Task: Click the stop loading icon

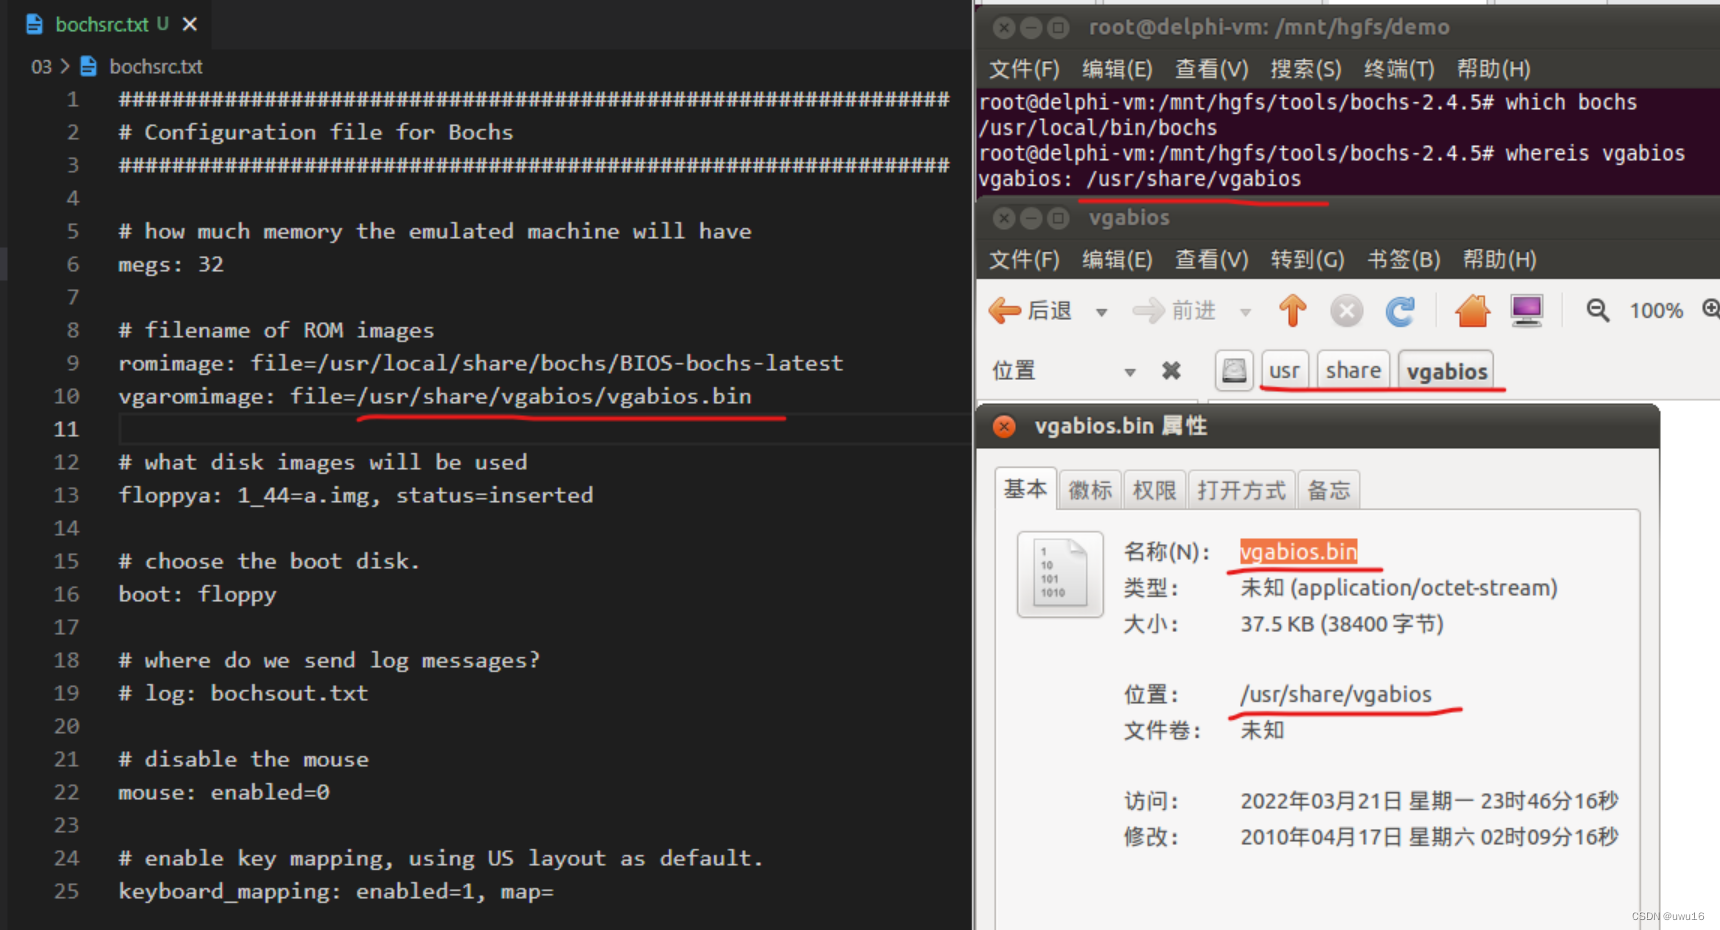Action: coord(1346,311)
